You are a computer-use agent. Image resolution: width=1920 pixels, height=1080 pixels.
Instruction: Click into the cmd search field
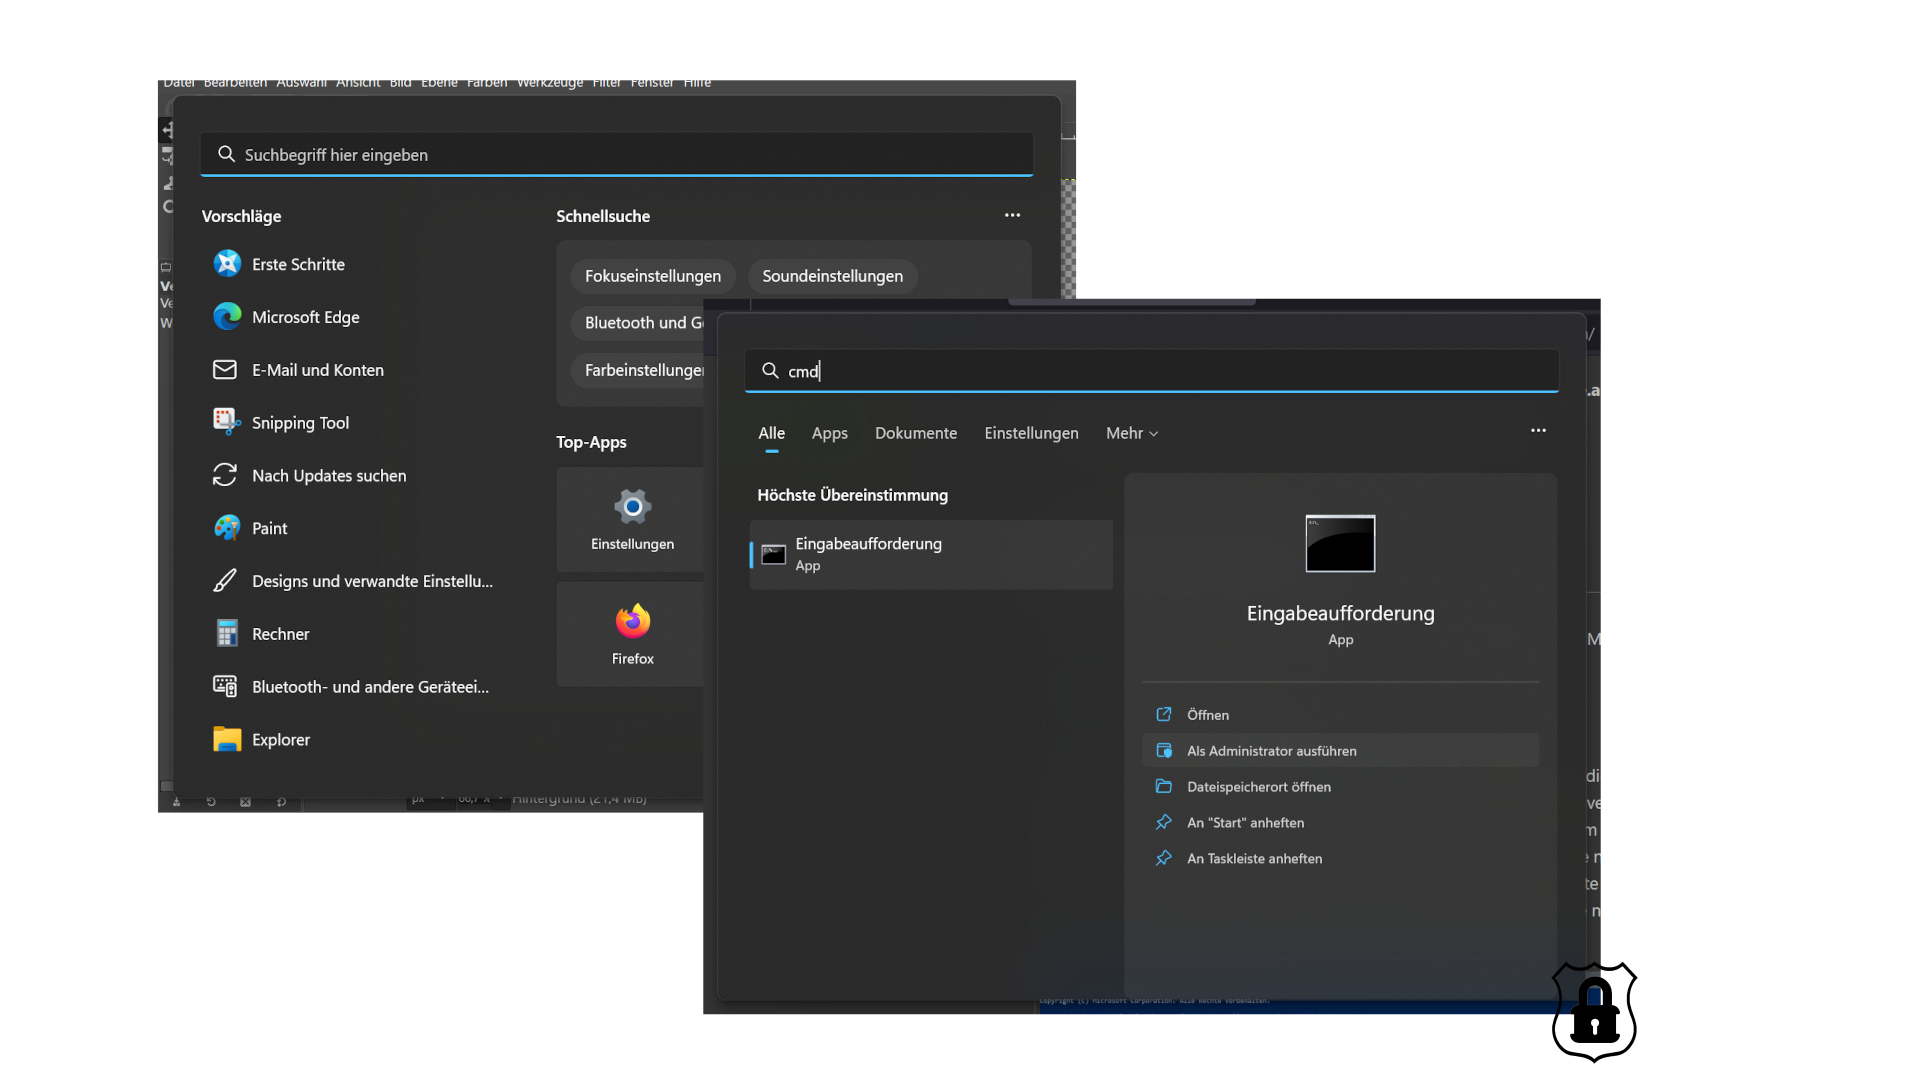pos(1151,371)
